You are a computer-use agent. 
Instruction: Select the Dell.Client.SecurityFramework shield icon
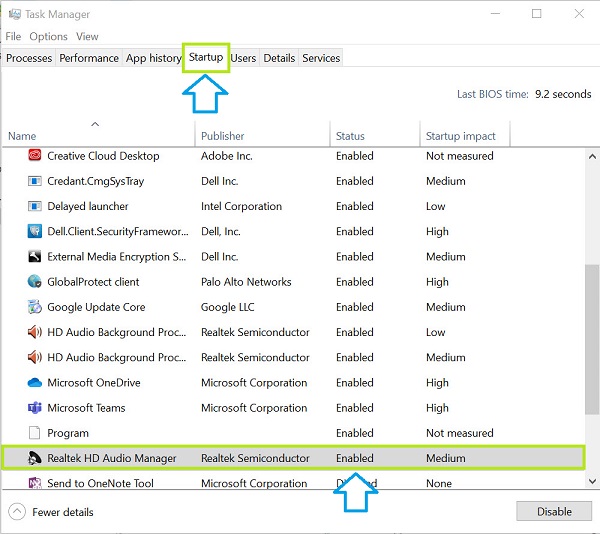pos(35,232)
